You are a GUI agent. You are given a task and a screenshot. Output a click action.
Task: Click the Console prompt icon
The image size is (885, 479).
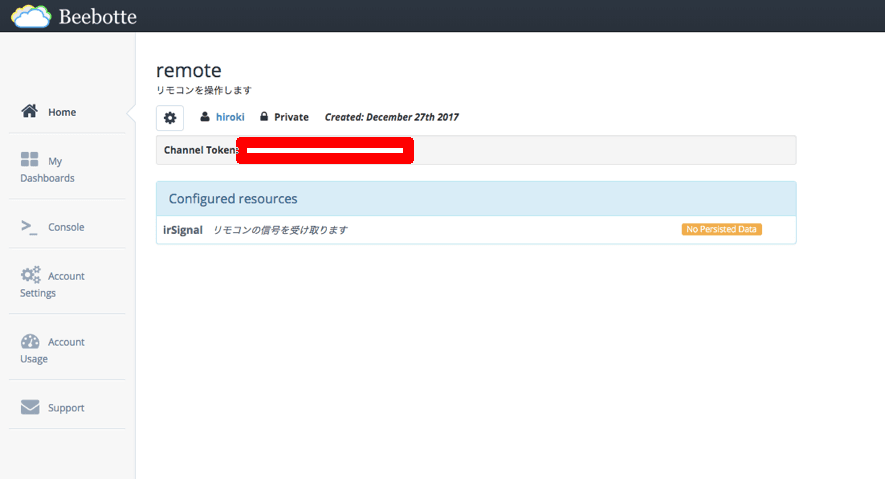pyautogui.click(x=29, y=227)
